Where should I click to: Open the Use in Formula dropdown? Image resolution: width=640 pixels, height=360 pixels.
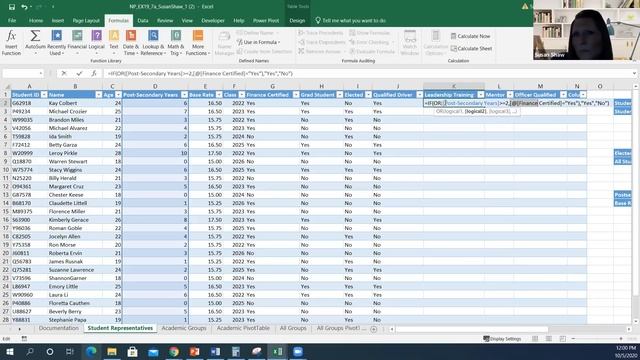[x=259, y=42]
